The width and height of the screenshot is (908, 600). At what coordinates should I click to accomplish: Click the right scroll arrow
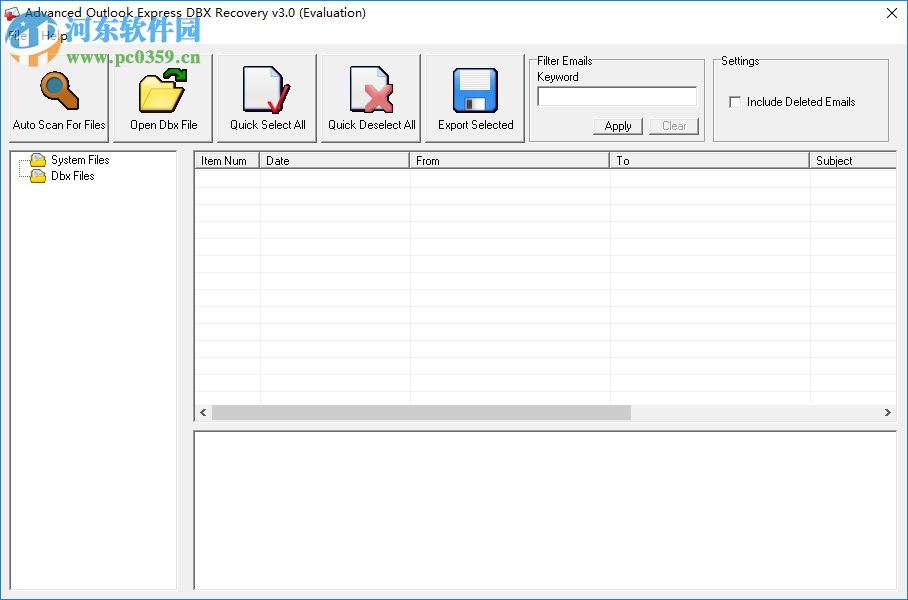[887, 412]
